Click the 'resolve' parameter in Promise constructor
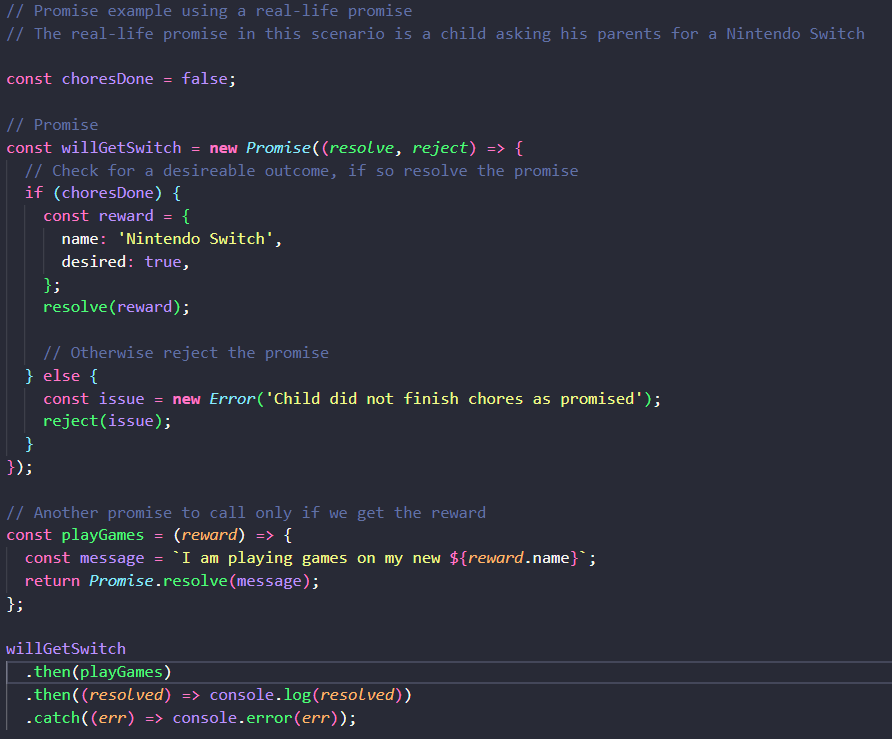892x739 pixels. tap(361, 148)
